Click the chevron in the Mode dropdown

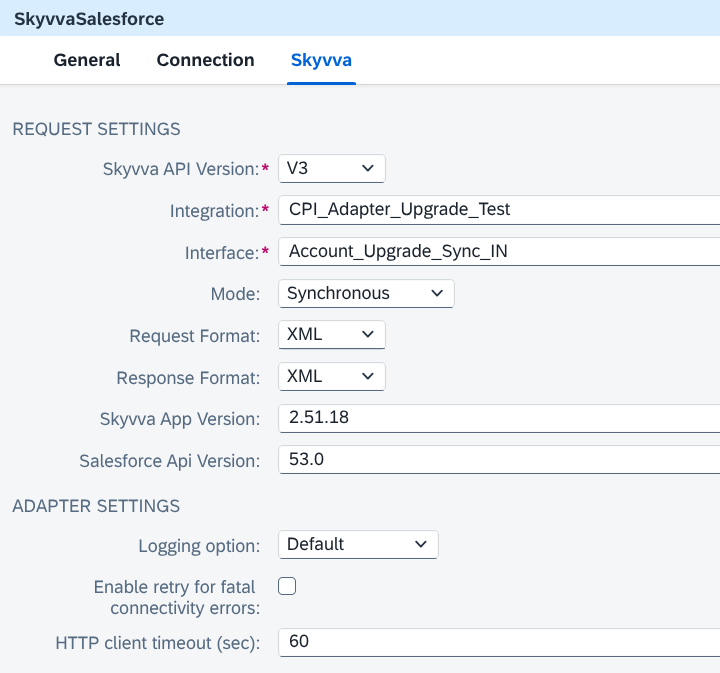[437, 293]
